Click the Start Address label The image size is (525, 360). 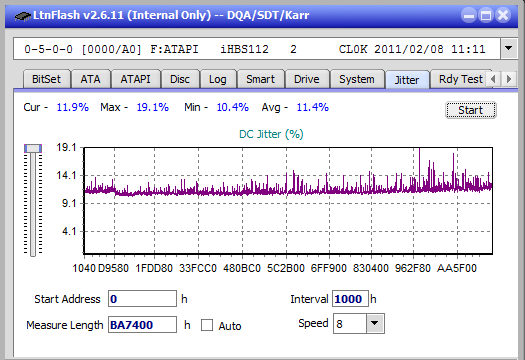pos(67,299)
